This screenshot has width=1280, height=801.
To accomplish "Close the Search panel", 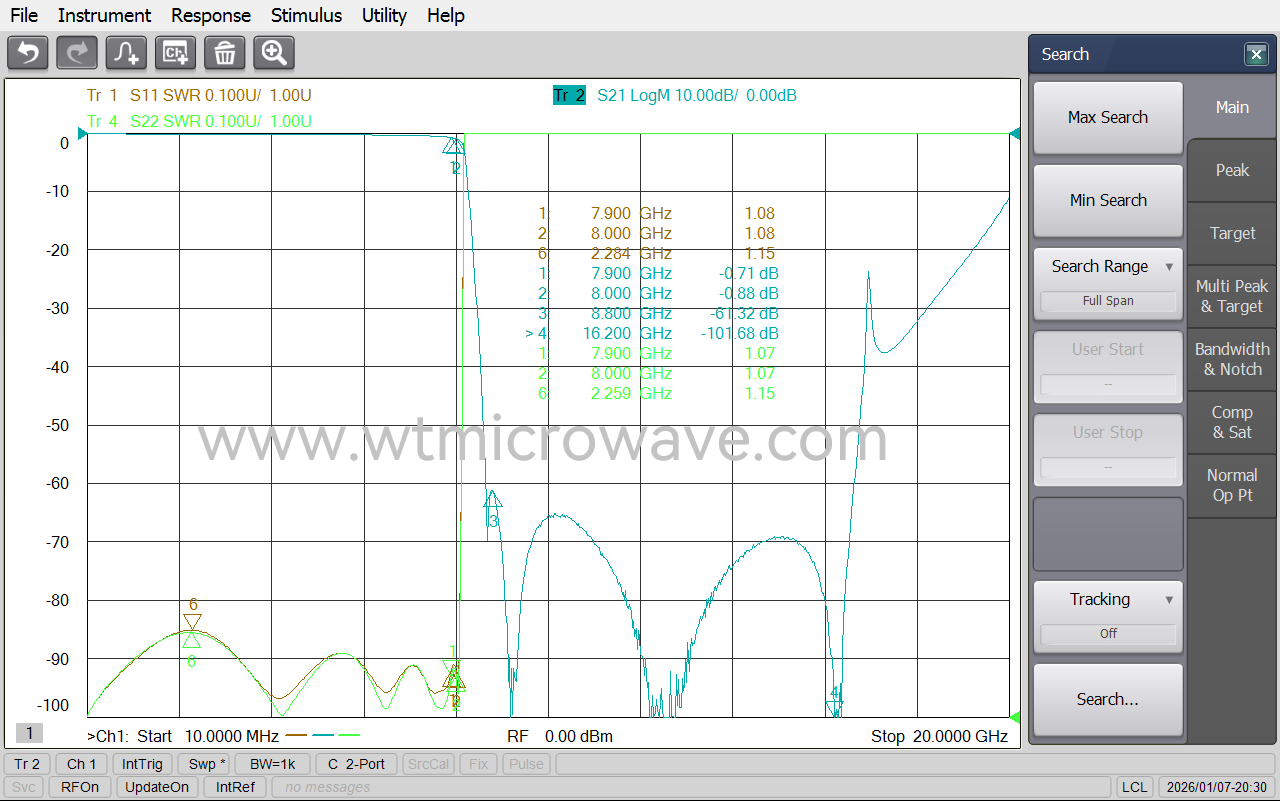I will pyautogui.click(x=1256, y=55).
